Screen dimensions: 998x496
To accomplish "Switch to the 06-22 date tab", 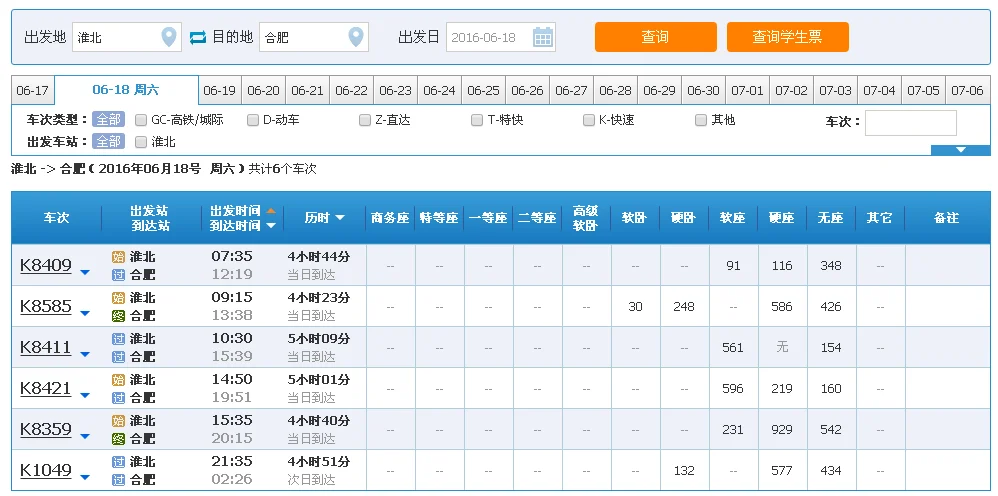I will pyautogui.click(x=351, y=90).
